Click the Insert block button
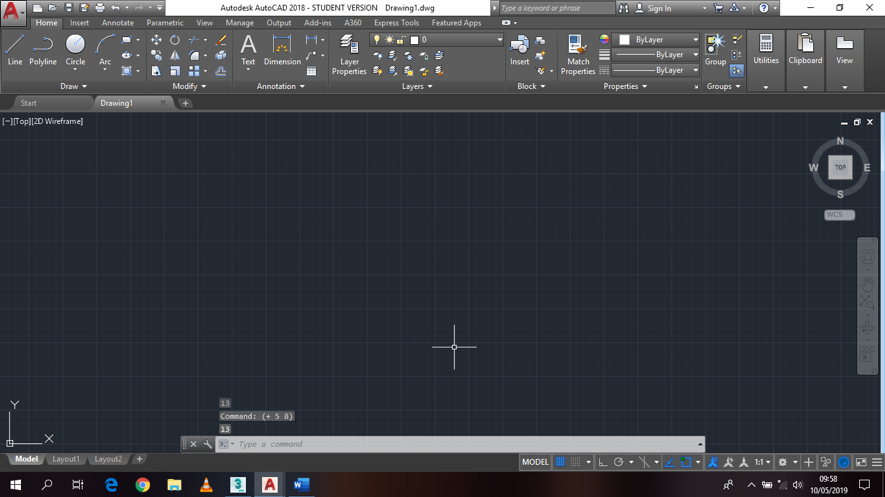Viewport: 885px width, 497px height. point(519,50)
